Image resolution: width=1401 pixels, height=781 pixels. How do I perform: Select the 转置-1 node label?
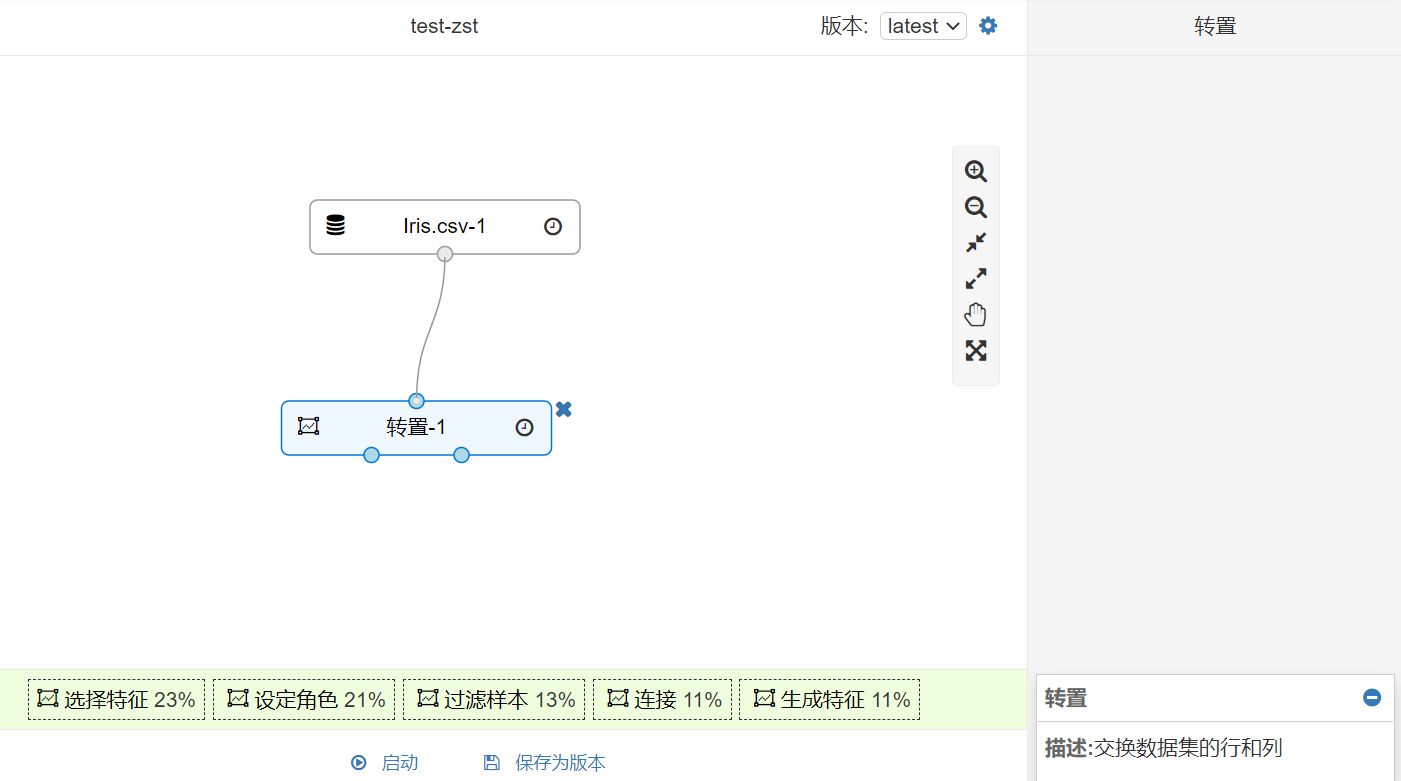point(416,428)
